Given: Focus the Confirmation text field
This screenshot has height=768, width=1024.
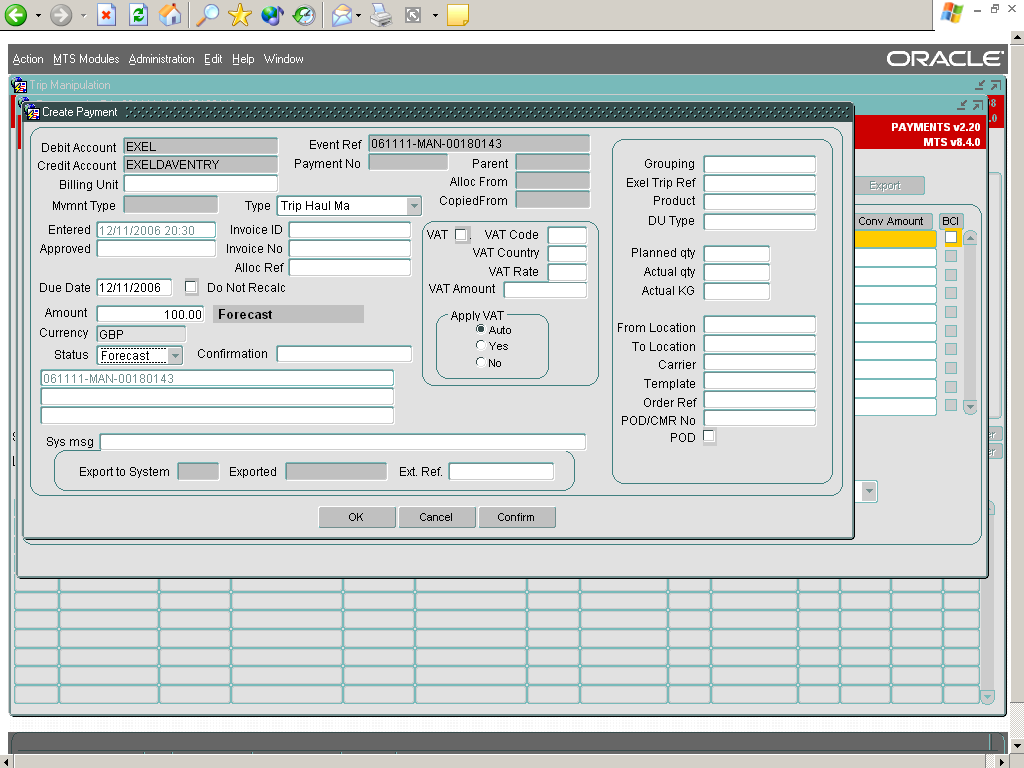Looking at the screenshot, I should [344, 354].
